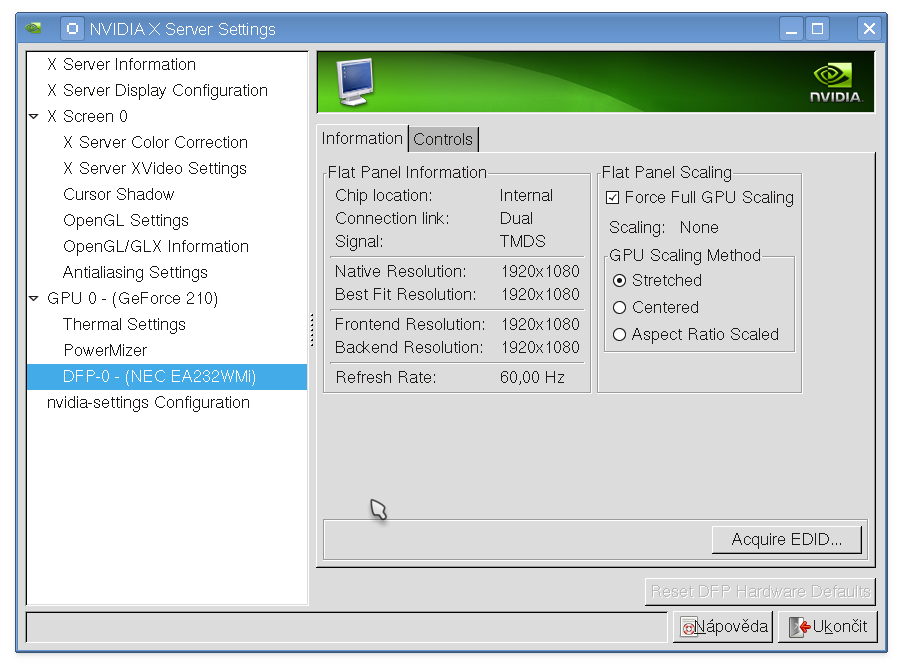Image resolution: width=903 pixels, height=671 pixels.
Task: Minimize the NVIDIA X Server Settings window
Action: pyautogui.click(x=791, y=28)
